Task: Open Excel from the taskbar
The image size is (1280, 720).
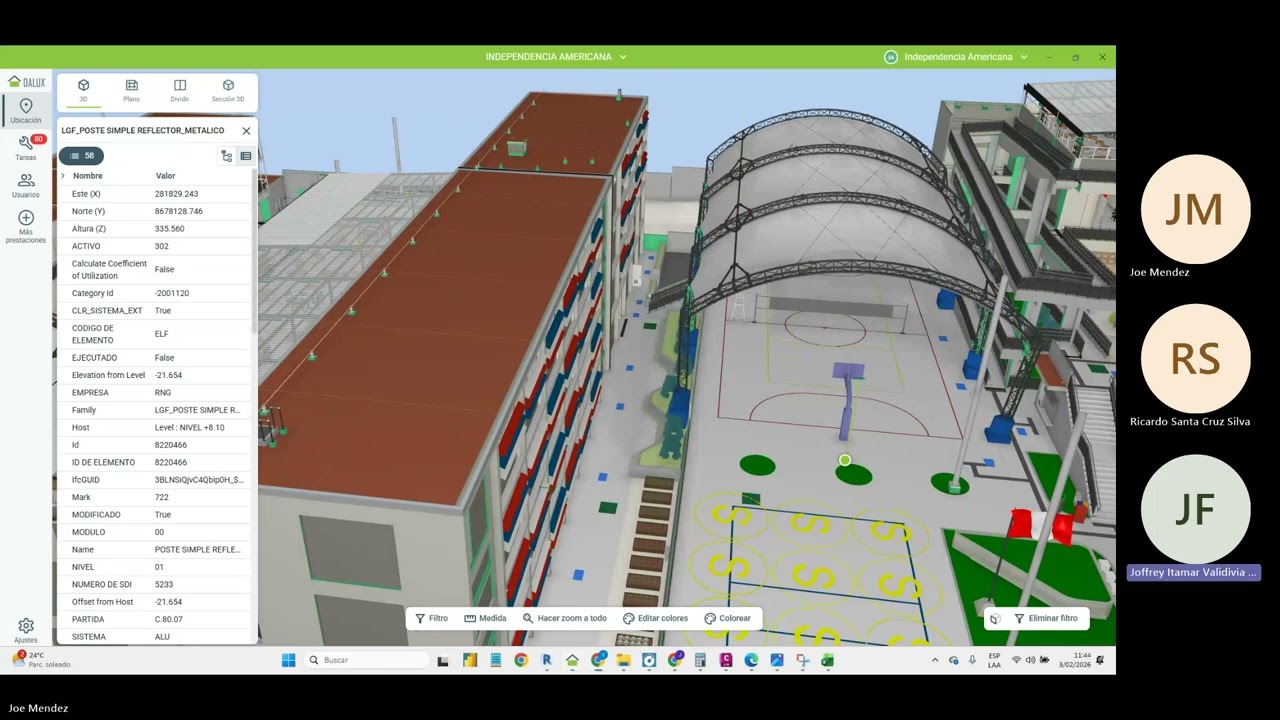Action: coord(828,660)
